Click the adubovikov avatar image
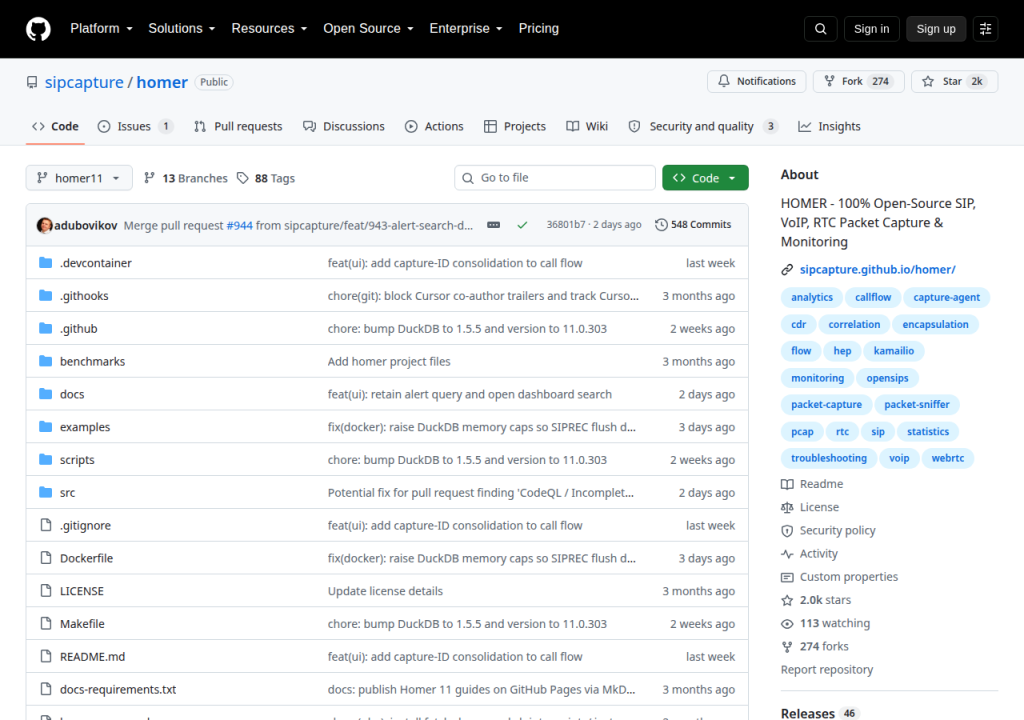The width and height of the screenshot is (1024, 720). (x=44, y=225)
